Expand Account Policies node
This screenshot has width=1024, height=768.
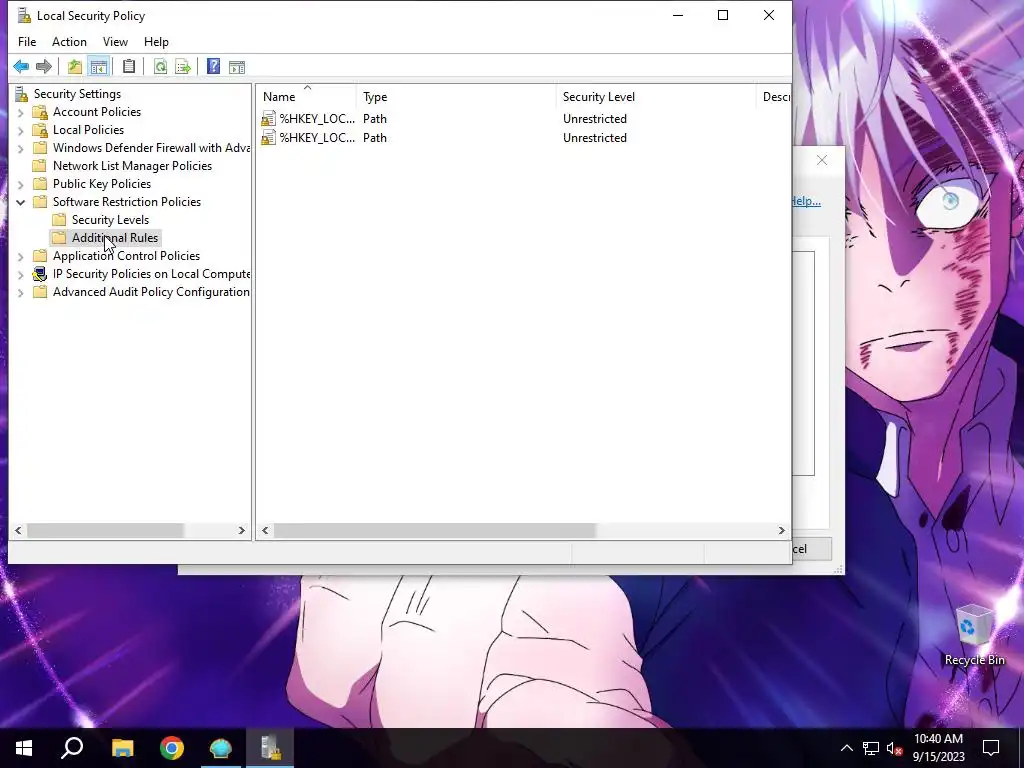pyautogui.click(x=20, y=112)
